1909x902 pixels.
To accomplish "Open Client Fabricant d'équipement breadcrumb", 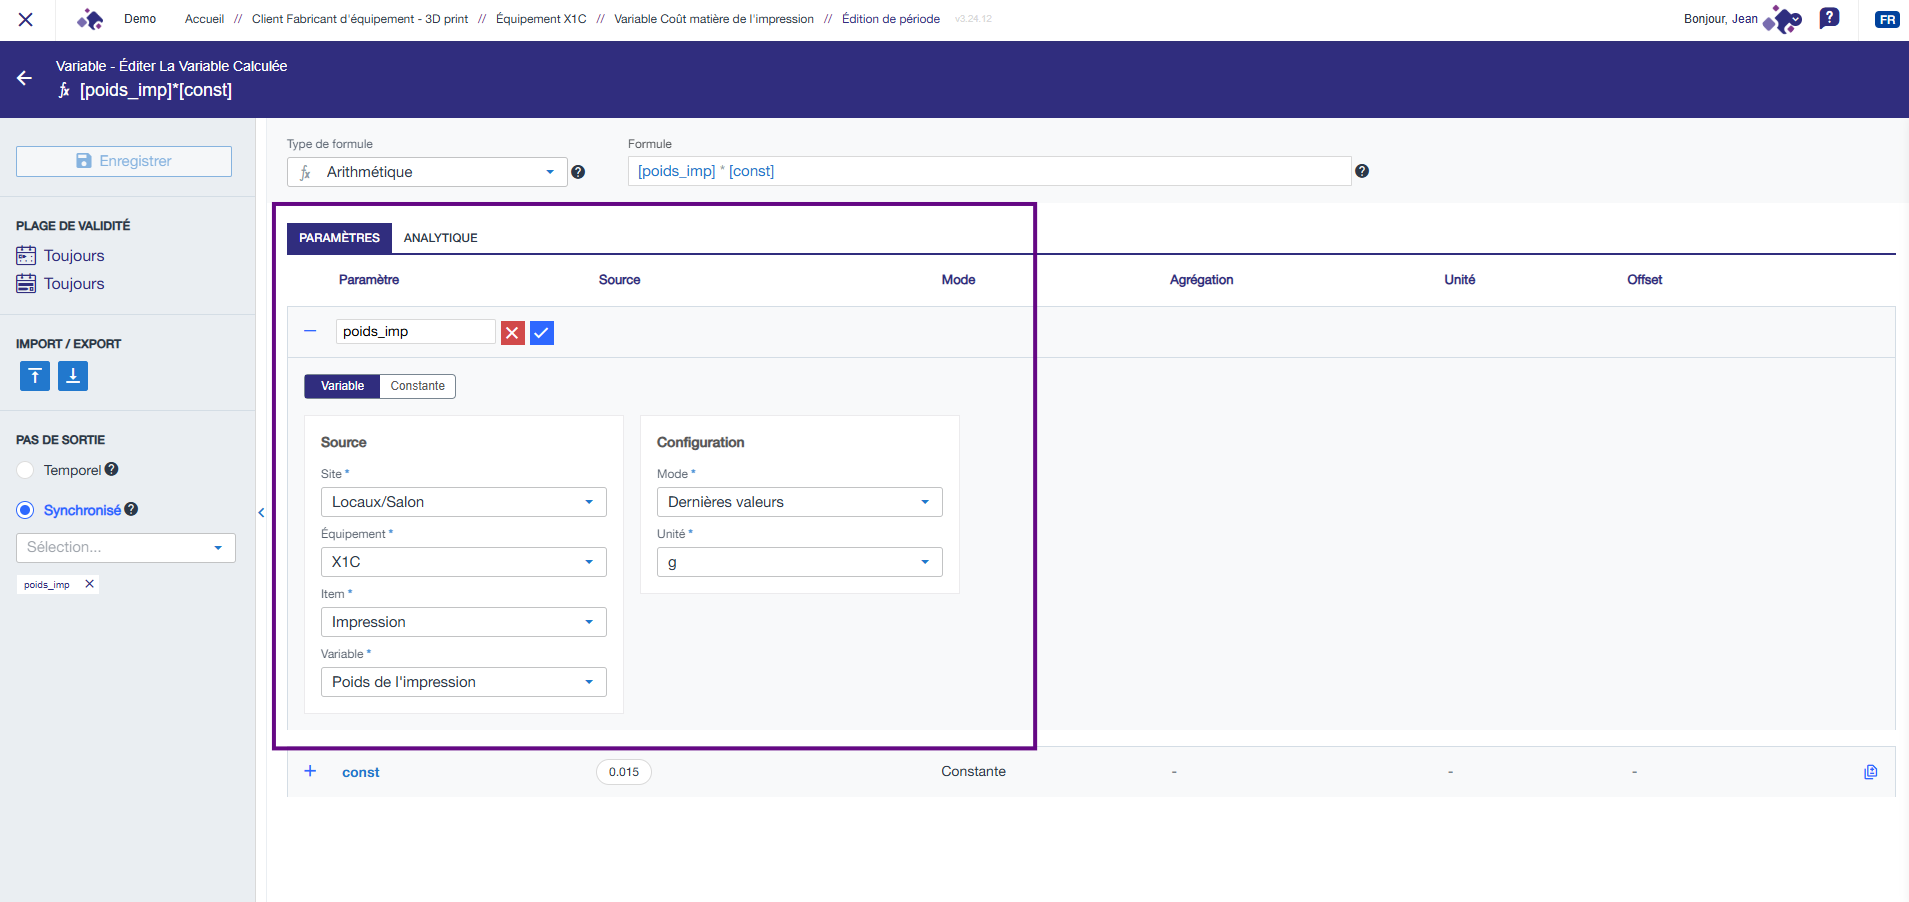I will (x=360, y=19).
